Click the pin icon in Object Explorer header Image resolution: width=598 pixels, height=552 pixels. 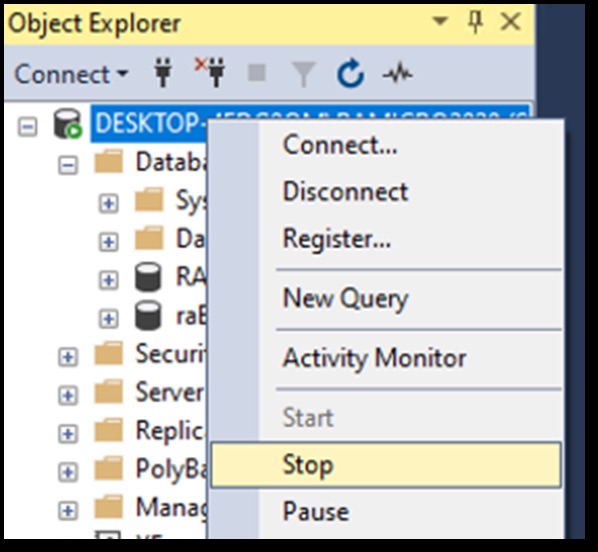475,22
